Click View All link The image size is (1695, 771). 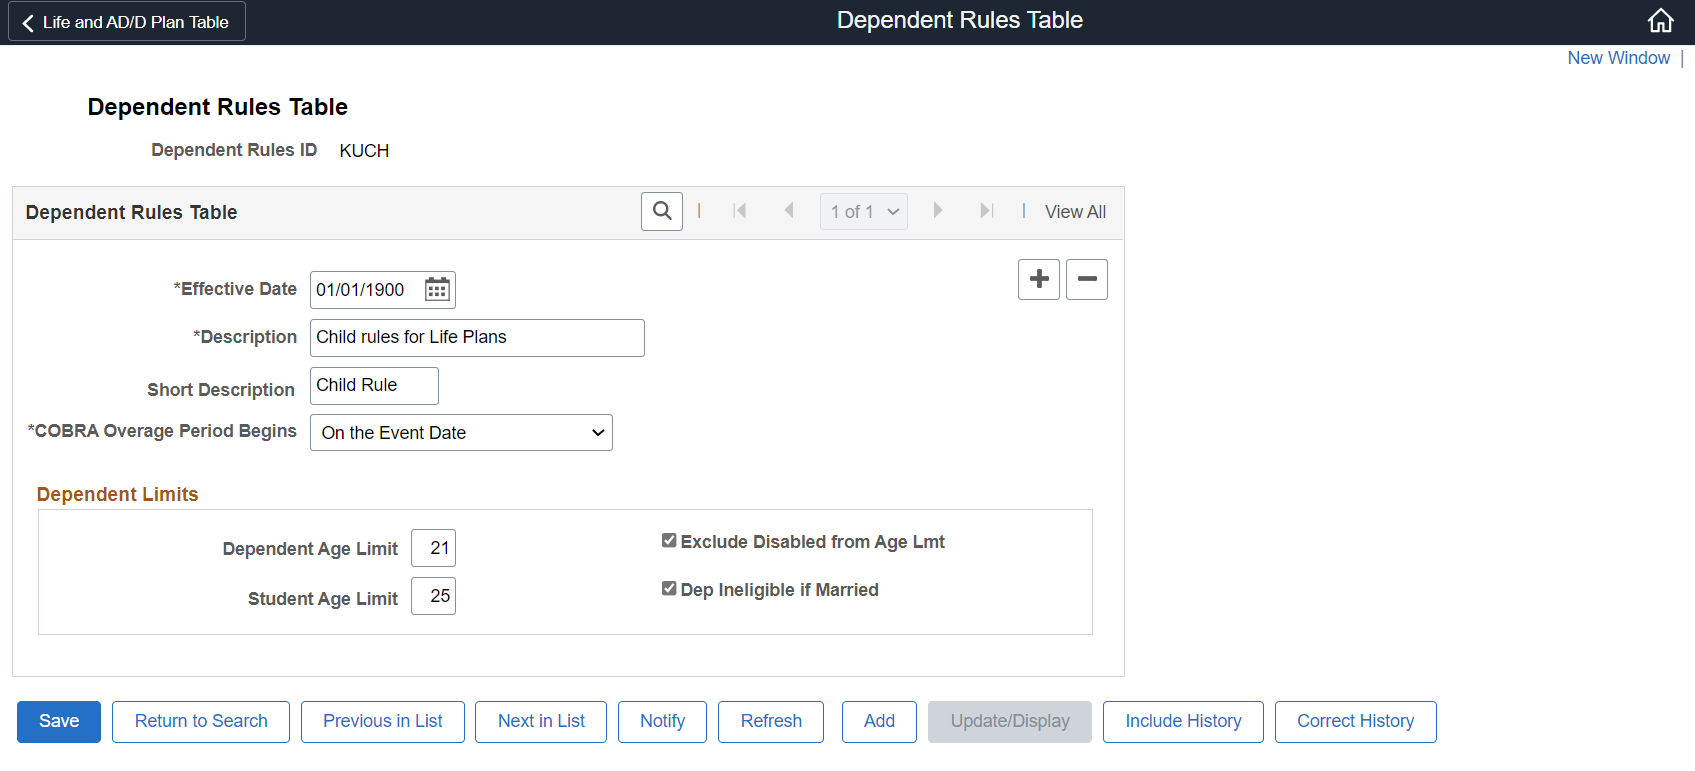coord(1075,212)
